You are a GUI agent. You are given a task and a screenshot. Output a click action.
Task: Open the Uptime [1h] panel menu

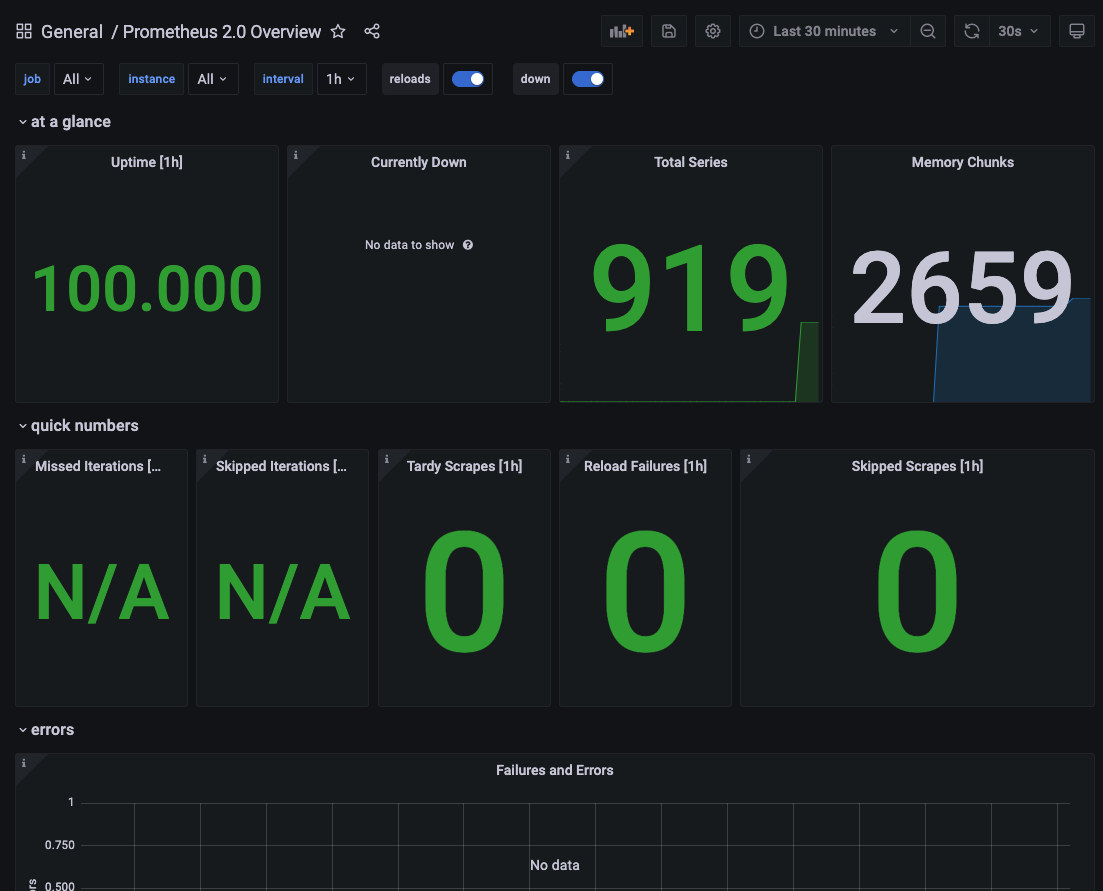pyautogui.click(x=146, y=162)
